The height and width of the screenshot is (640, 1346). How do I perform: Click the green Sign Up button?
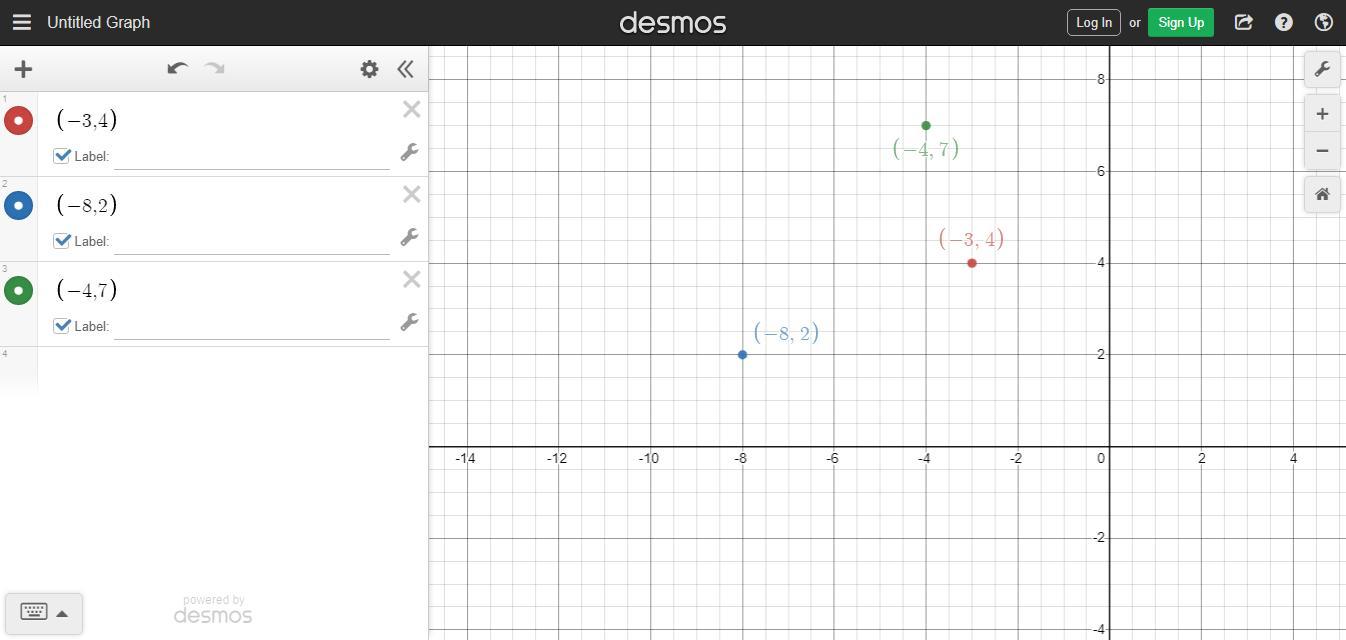coord(1181,22)
